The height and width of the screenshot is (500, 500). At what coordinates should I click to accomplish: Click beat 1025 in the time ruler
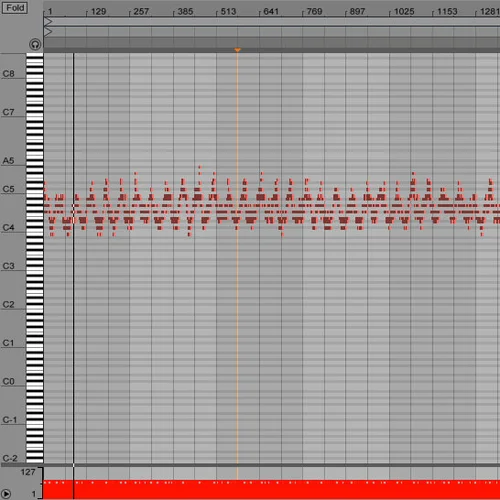(x=404, y=12)
